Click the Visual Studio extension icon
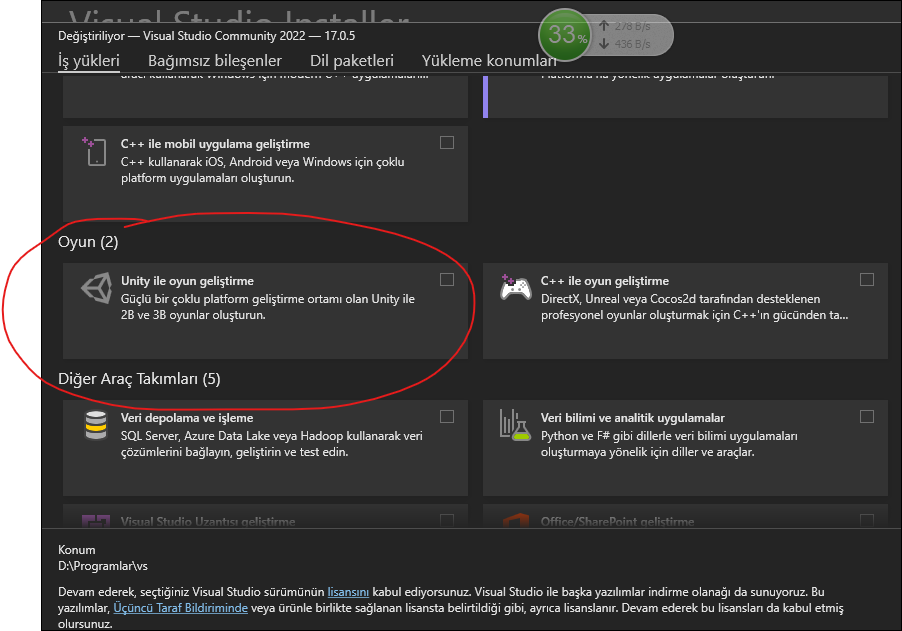This screenshot has width=902, height=631. tap(95, 521)
